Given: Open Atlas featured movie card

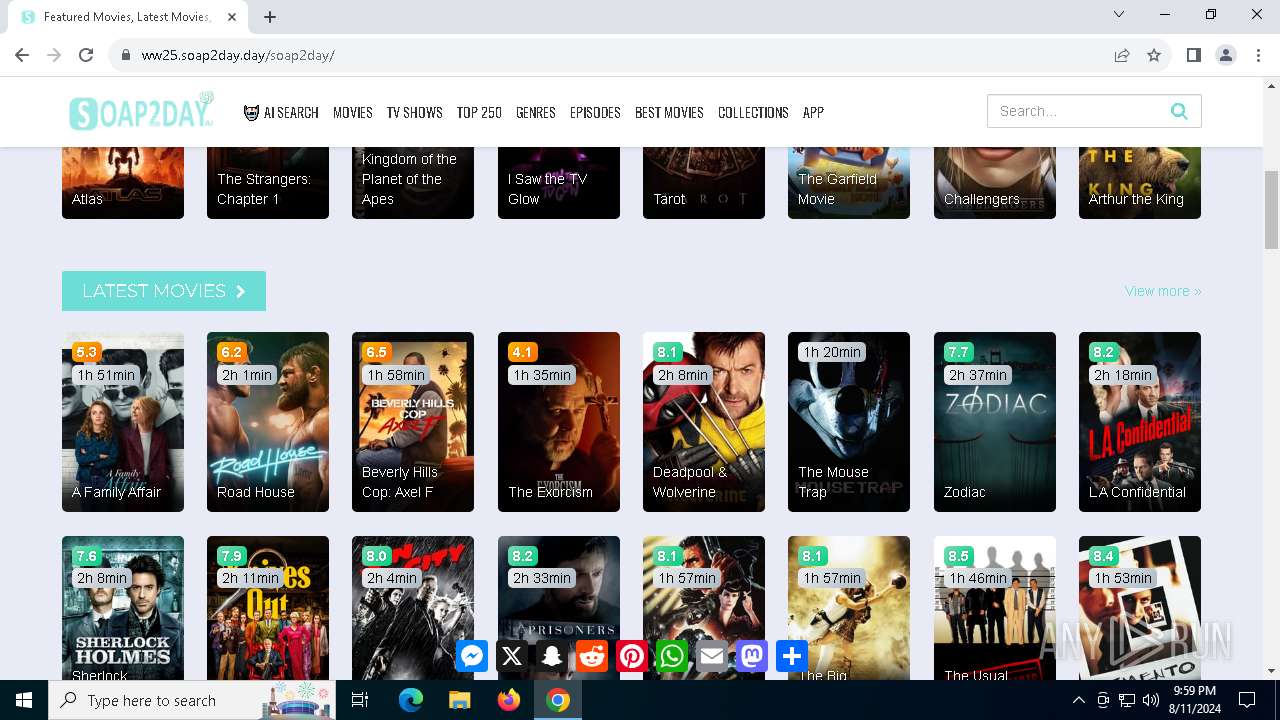Looking at the screenshot, I should 123,183.
